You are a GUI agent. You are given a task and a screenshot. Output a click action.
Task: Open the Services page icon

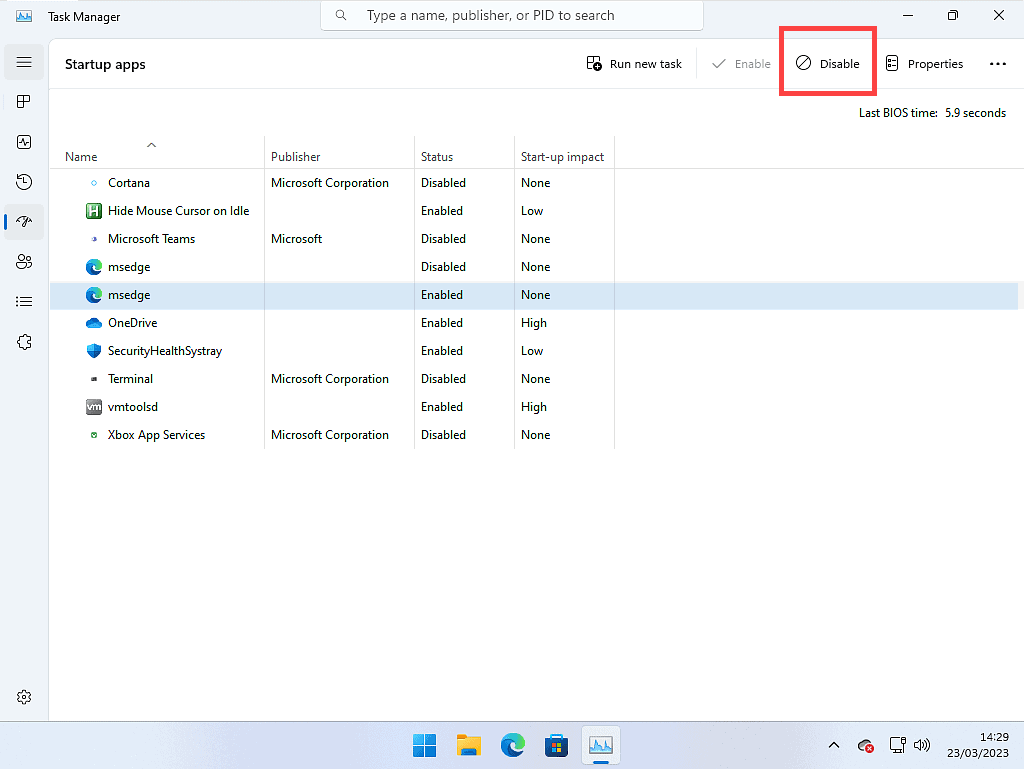tap(24, 342)
